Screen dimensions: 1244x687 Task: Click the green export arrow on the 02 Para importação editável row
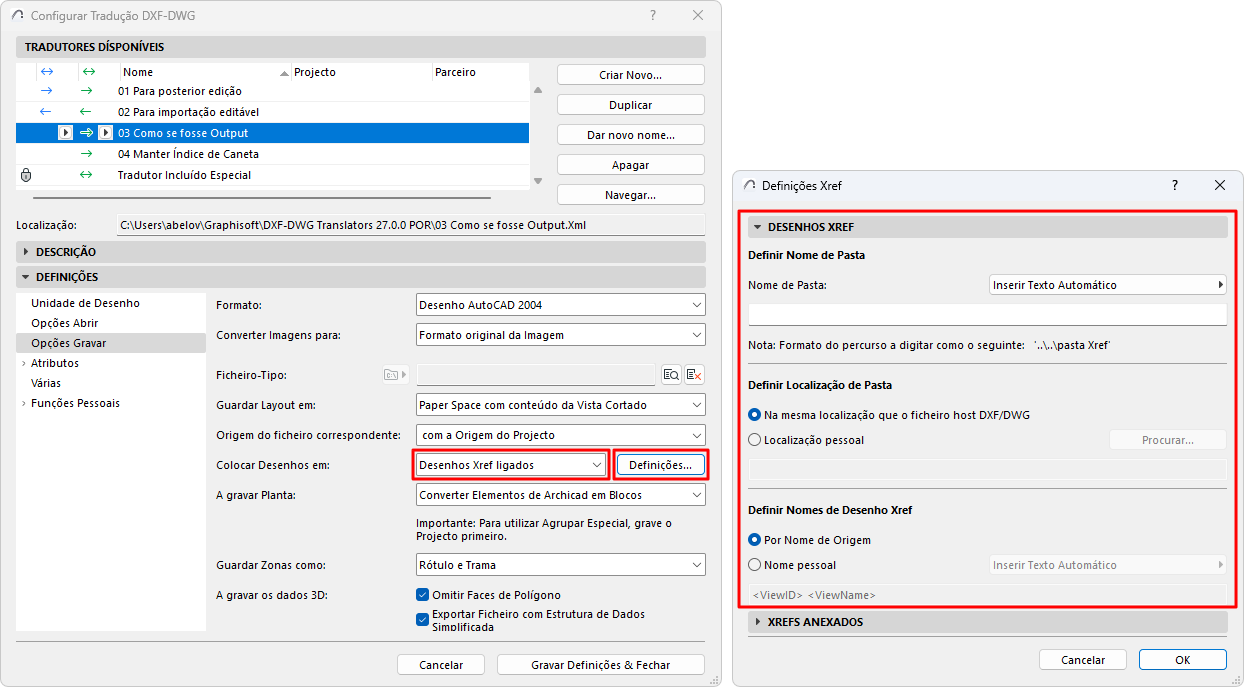point(86,112)
